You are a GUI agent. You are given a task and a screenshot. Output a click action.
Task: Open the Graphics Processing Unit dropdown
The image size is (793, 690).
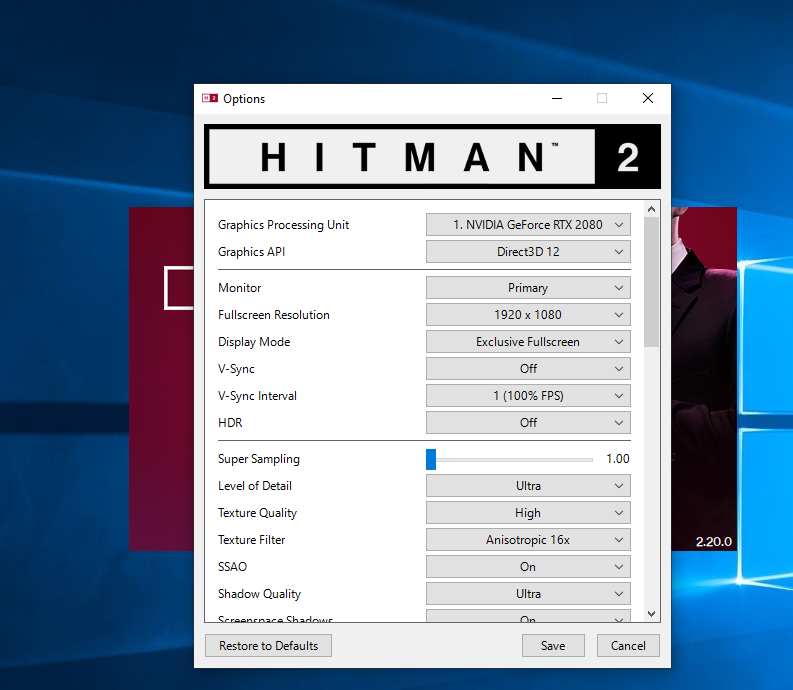pos(528,225)
